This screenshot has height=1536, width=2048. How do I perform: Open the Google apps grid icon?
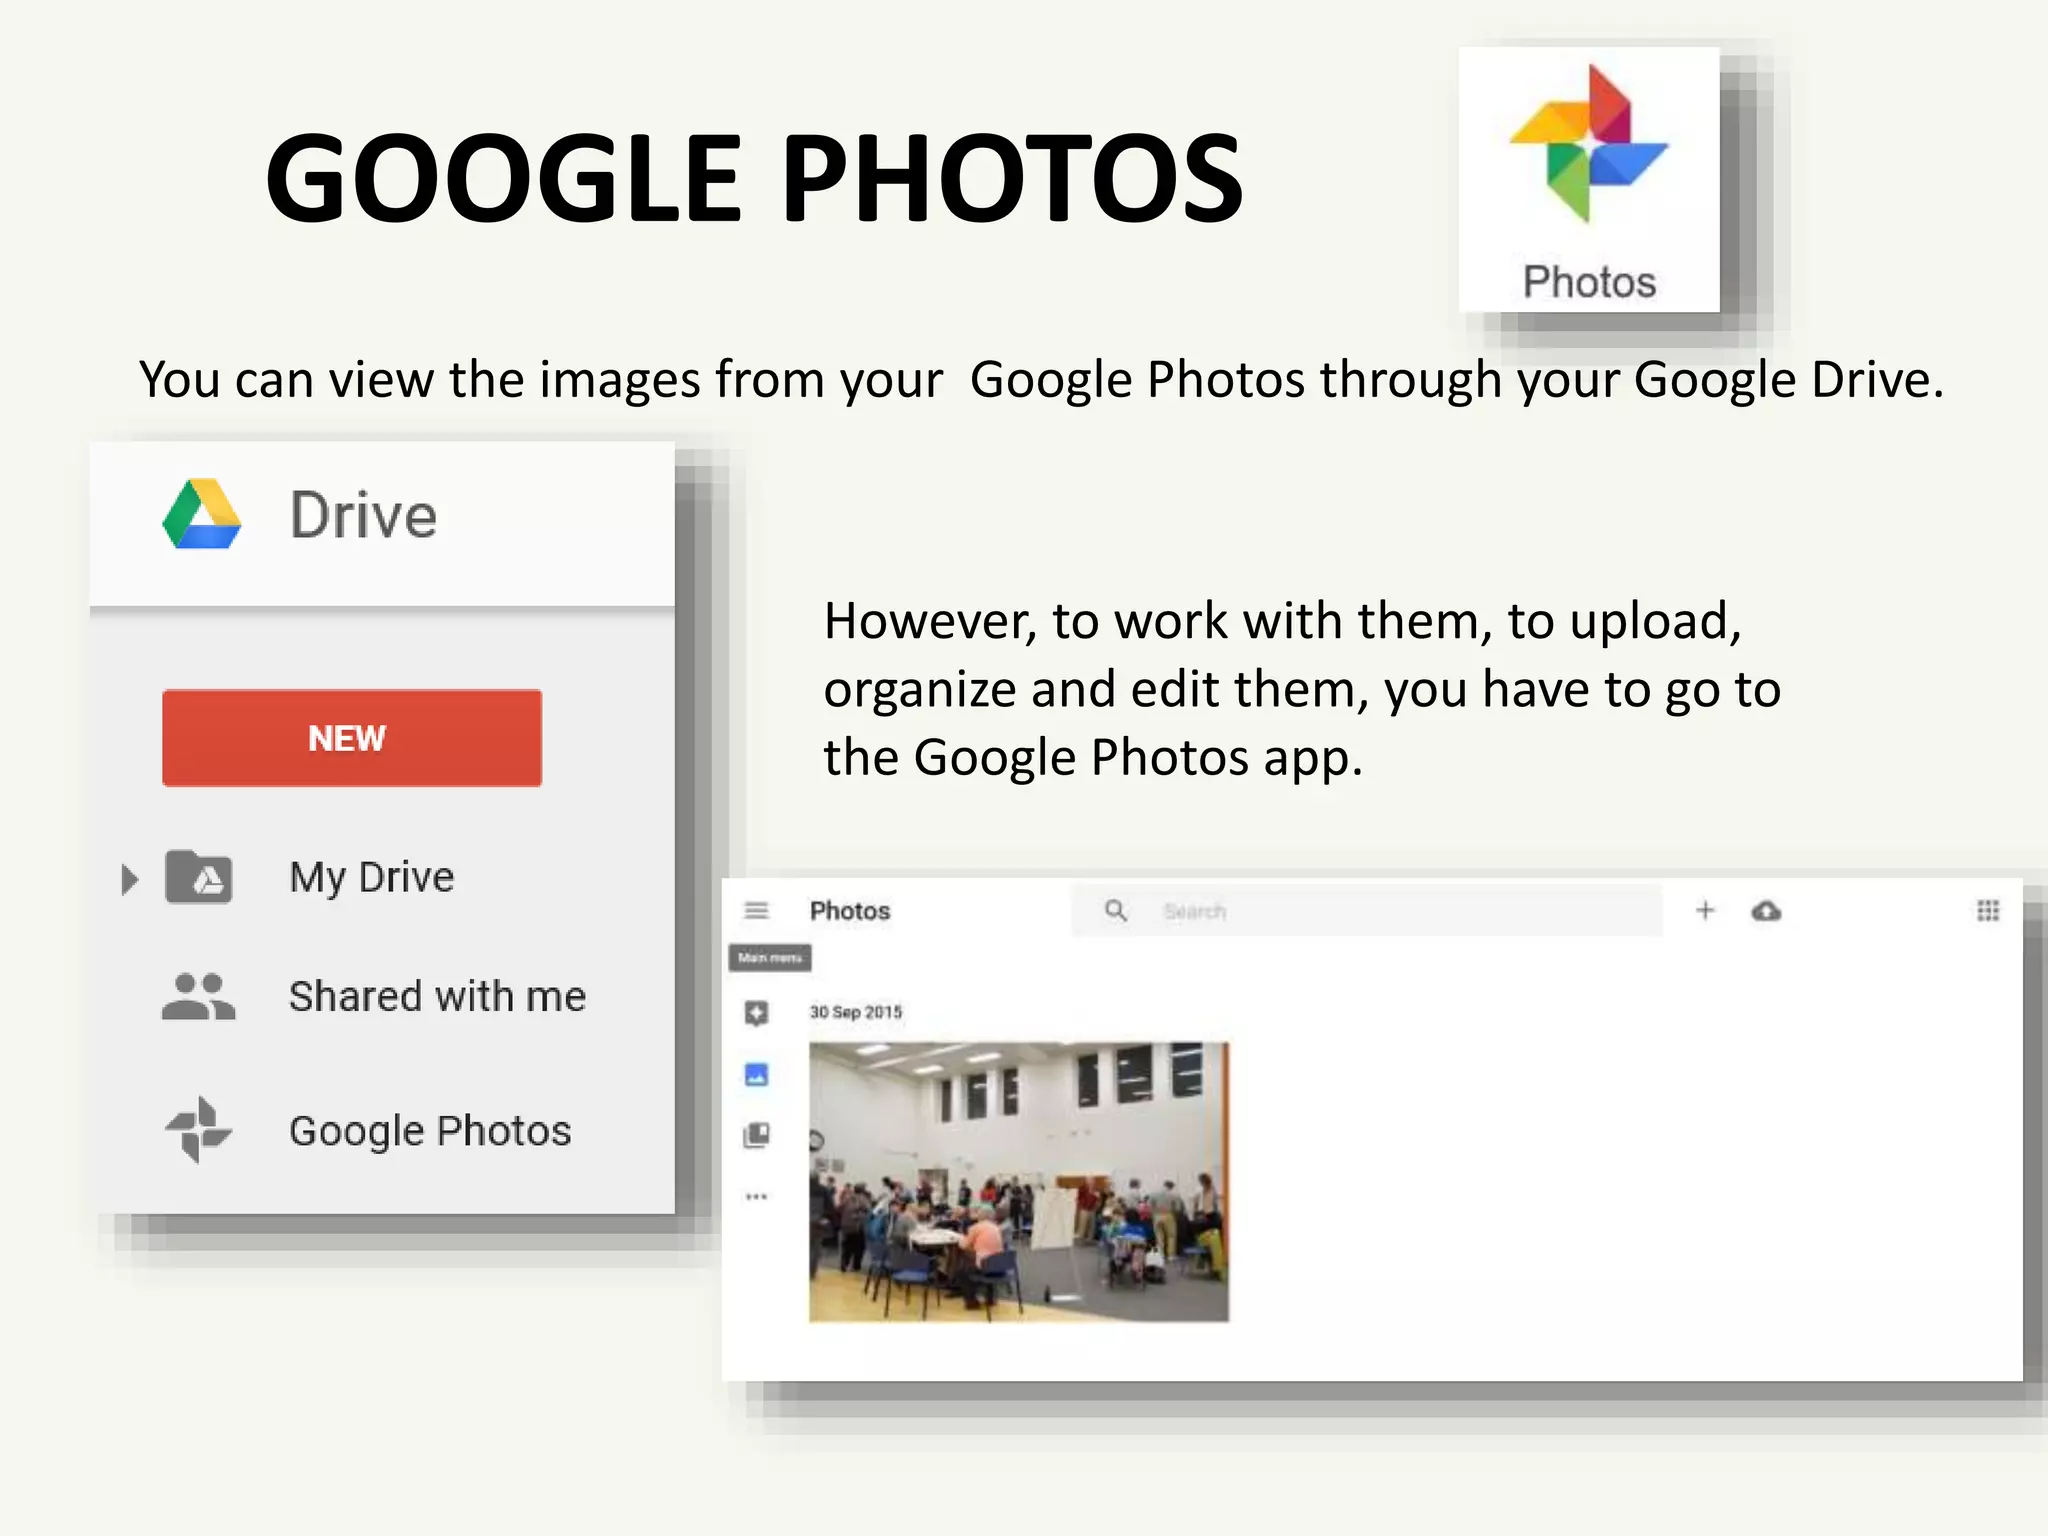pos(1988,910)
